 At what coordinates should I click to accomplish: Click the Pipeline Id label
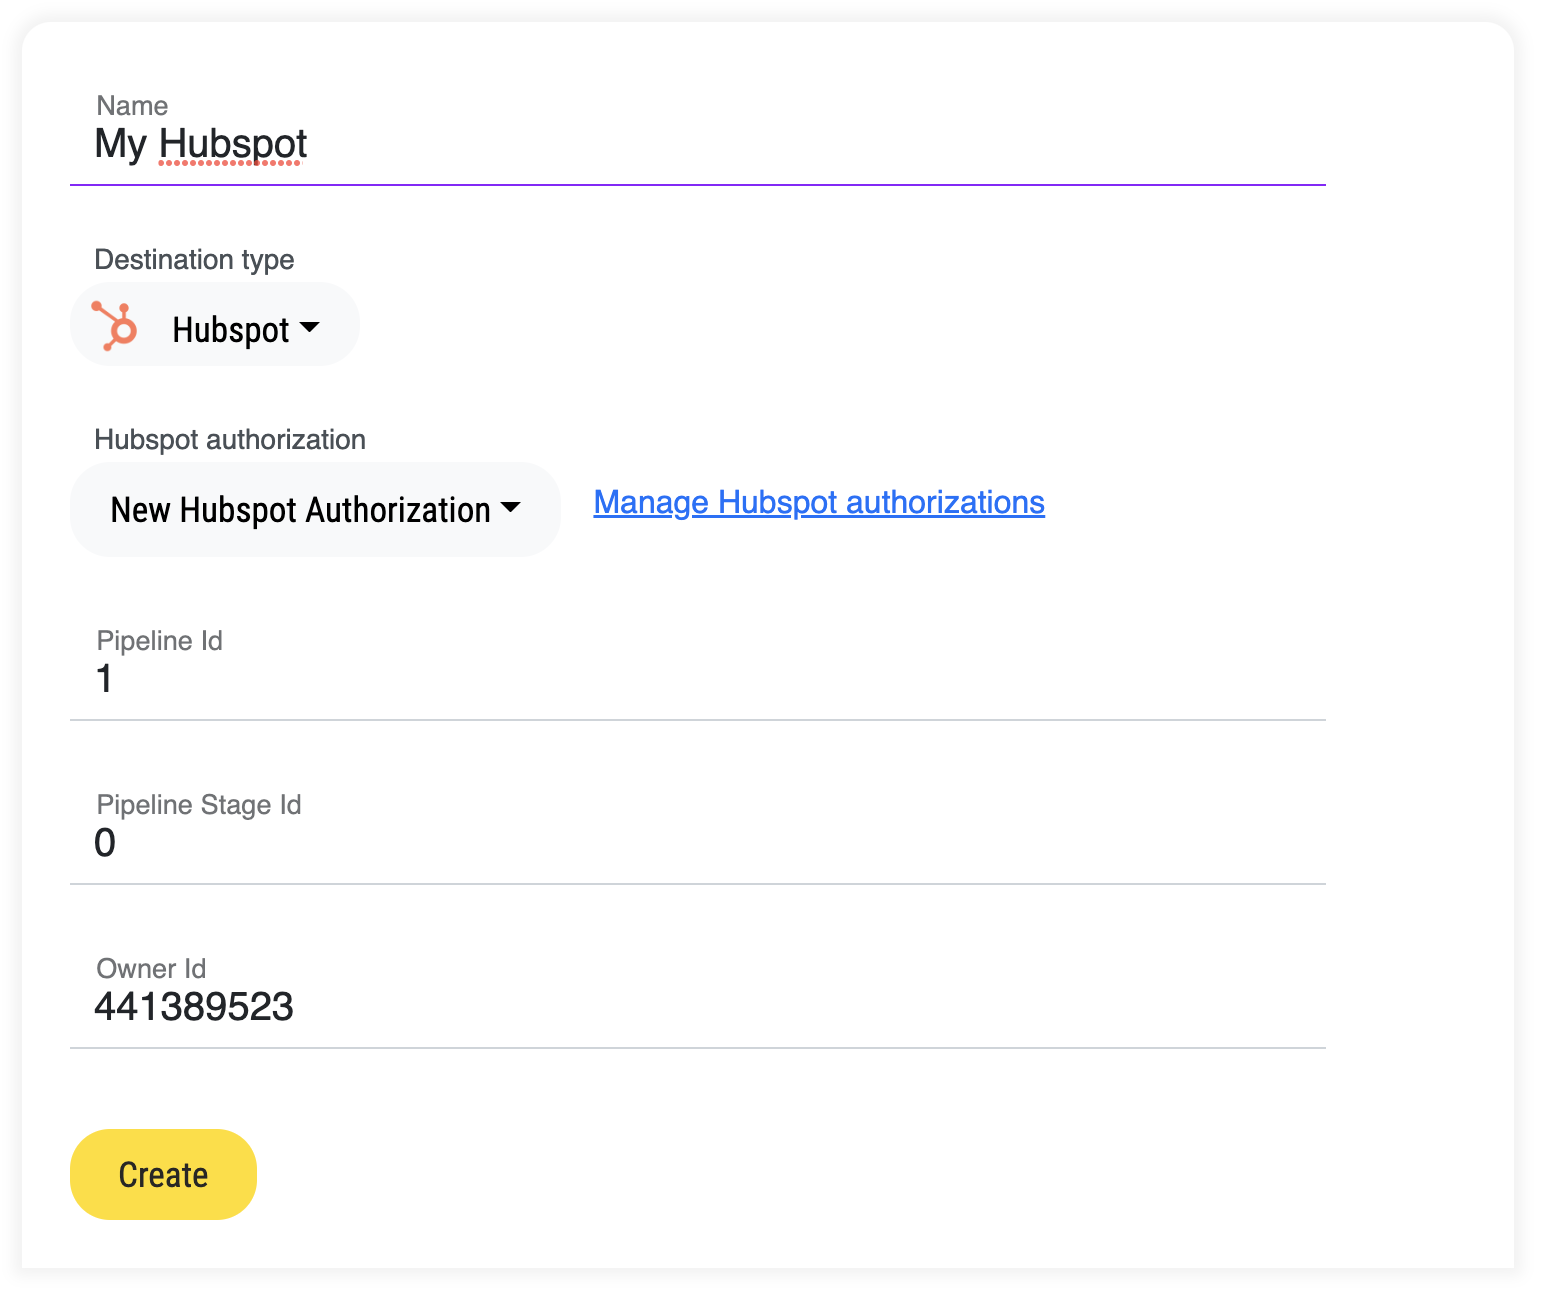159,641
